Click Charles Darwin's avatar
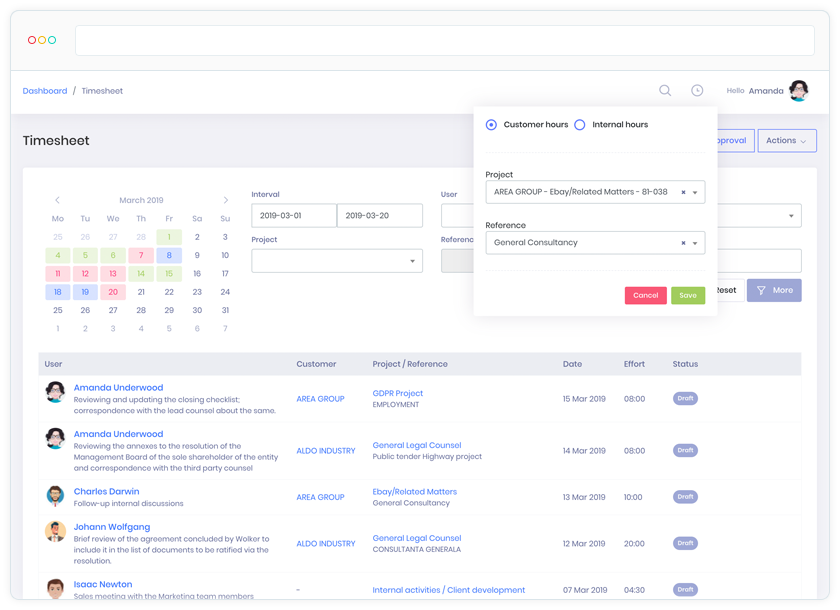840x610 pixels. 55,496
